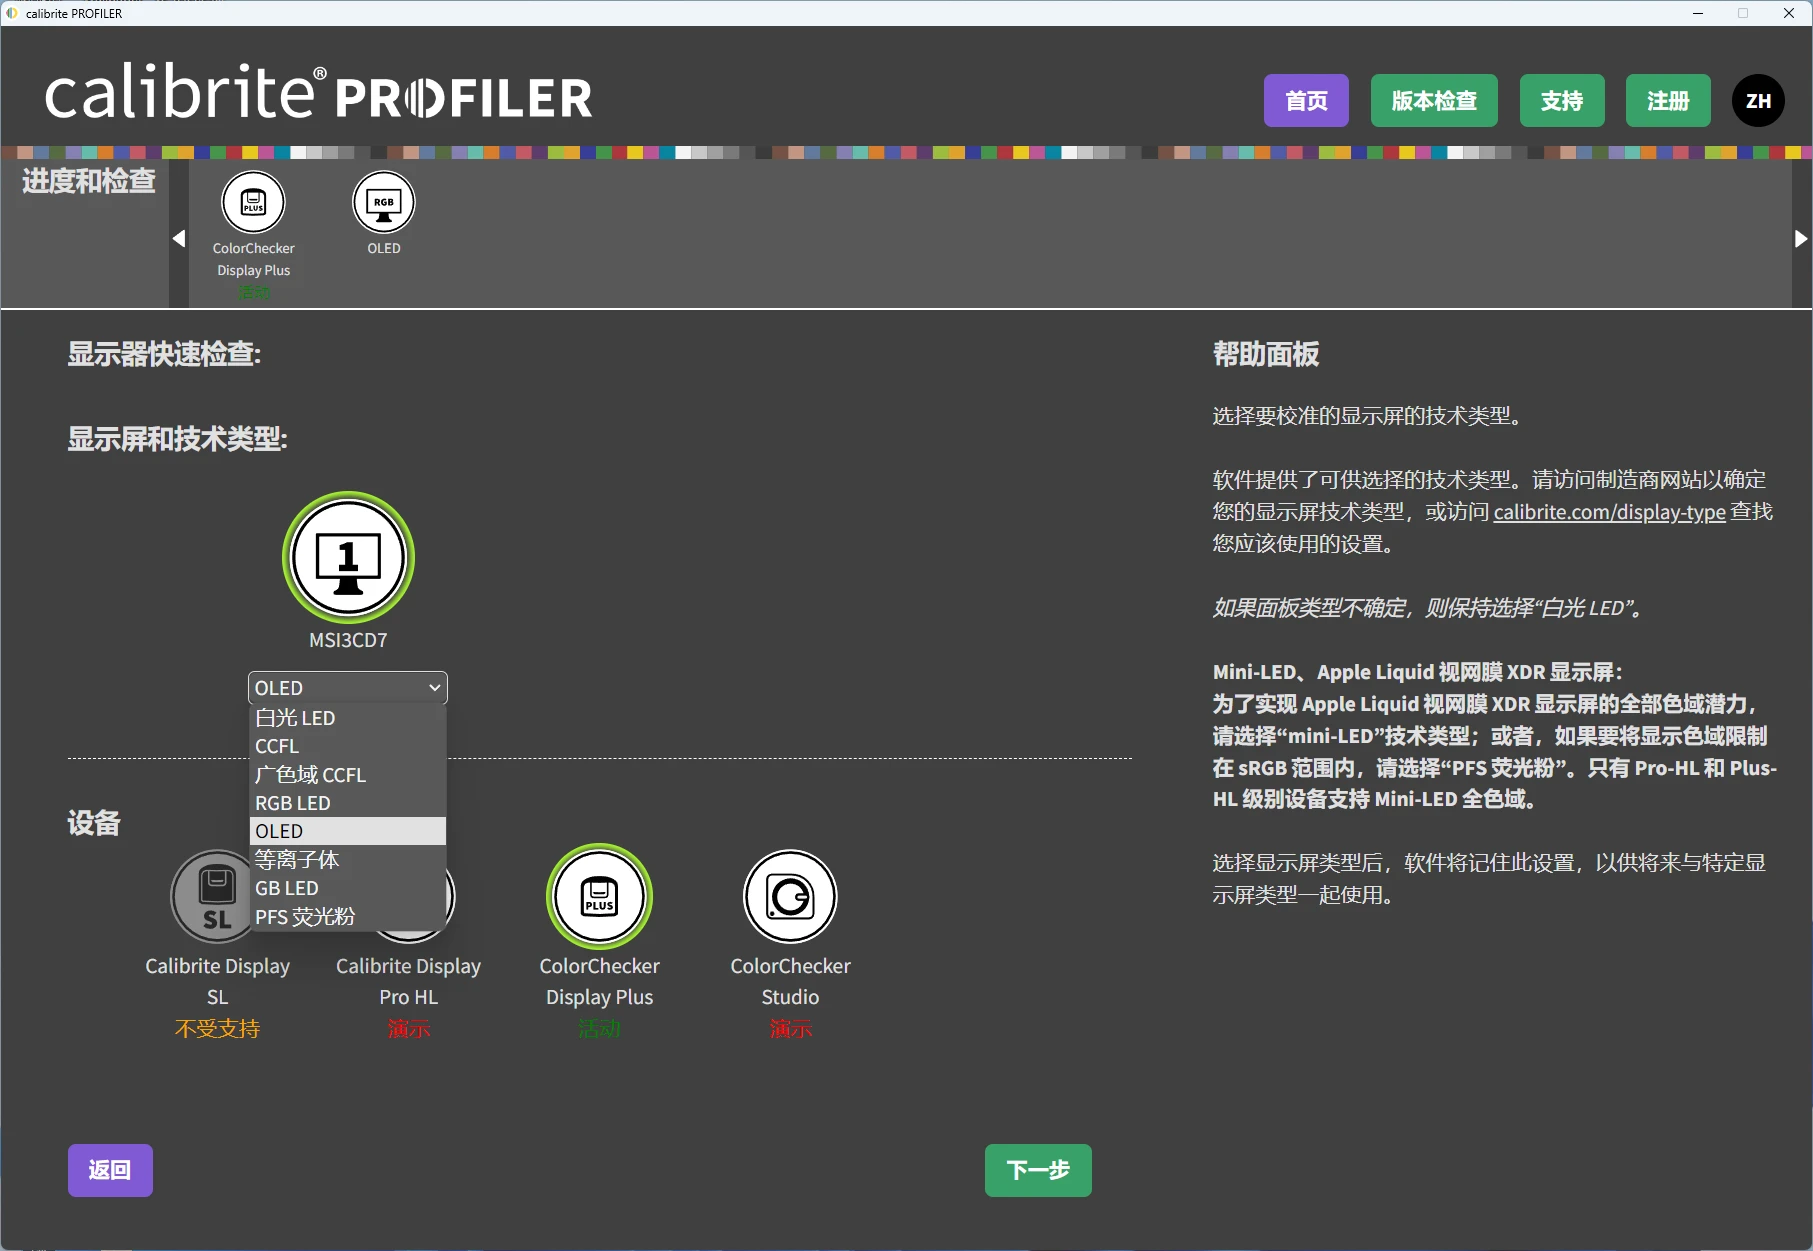Viewport: 1813px width, 1251px height.
Task: Click the ColorChecker Display Plus progress icon
Action: tap(253, 202)
